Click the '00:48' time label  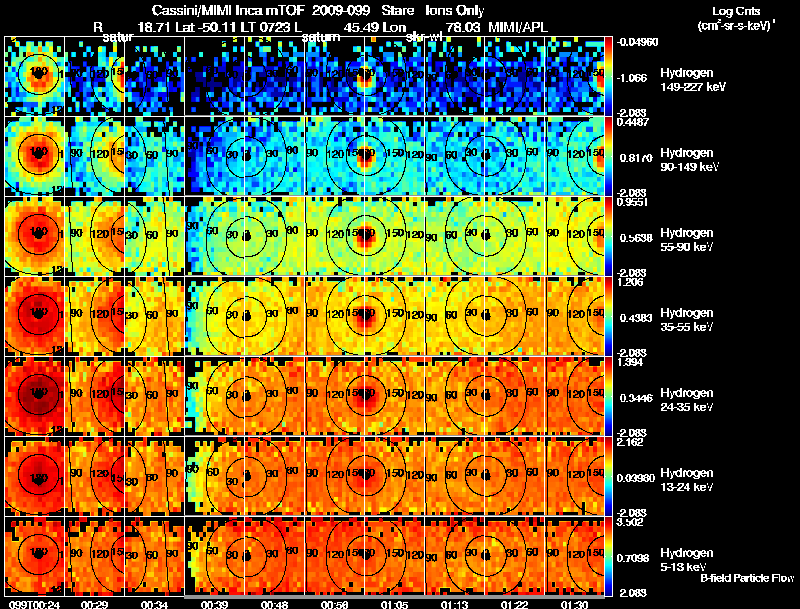point(274,605)
